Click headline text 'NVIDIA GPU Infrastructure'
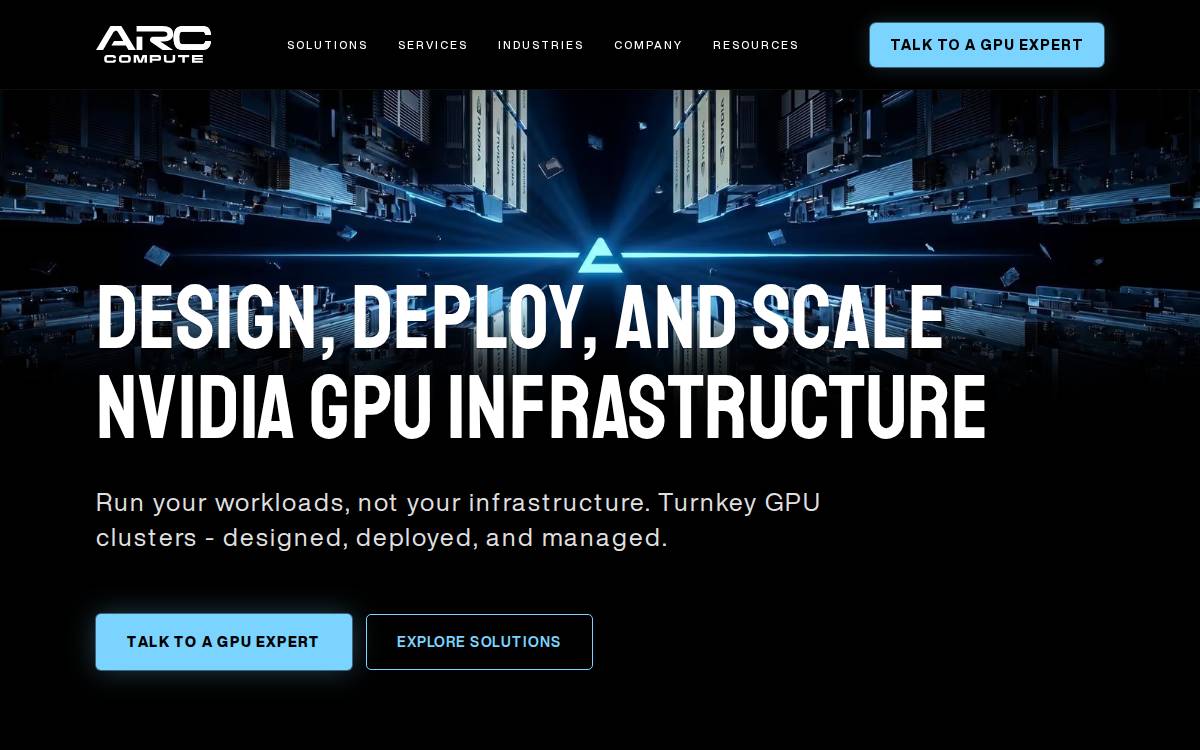The image size is (1200, 750). [541, 407]
